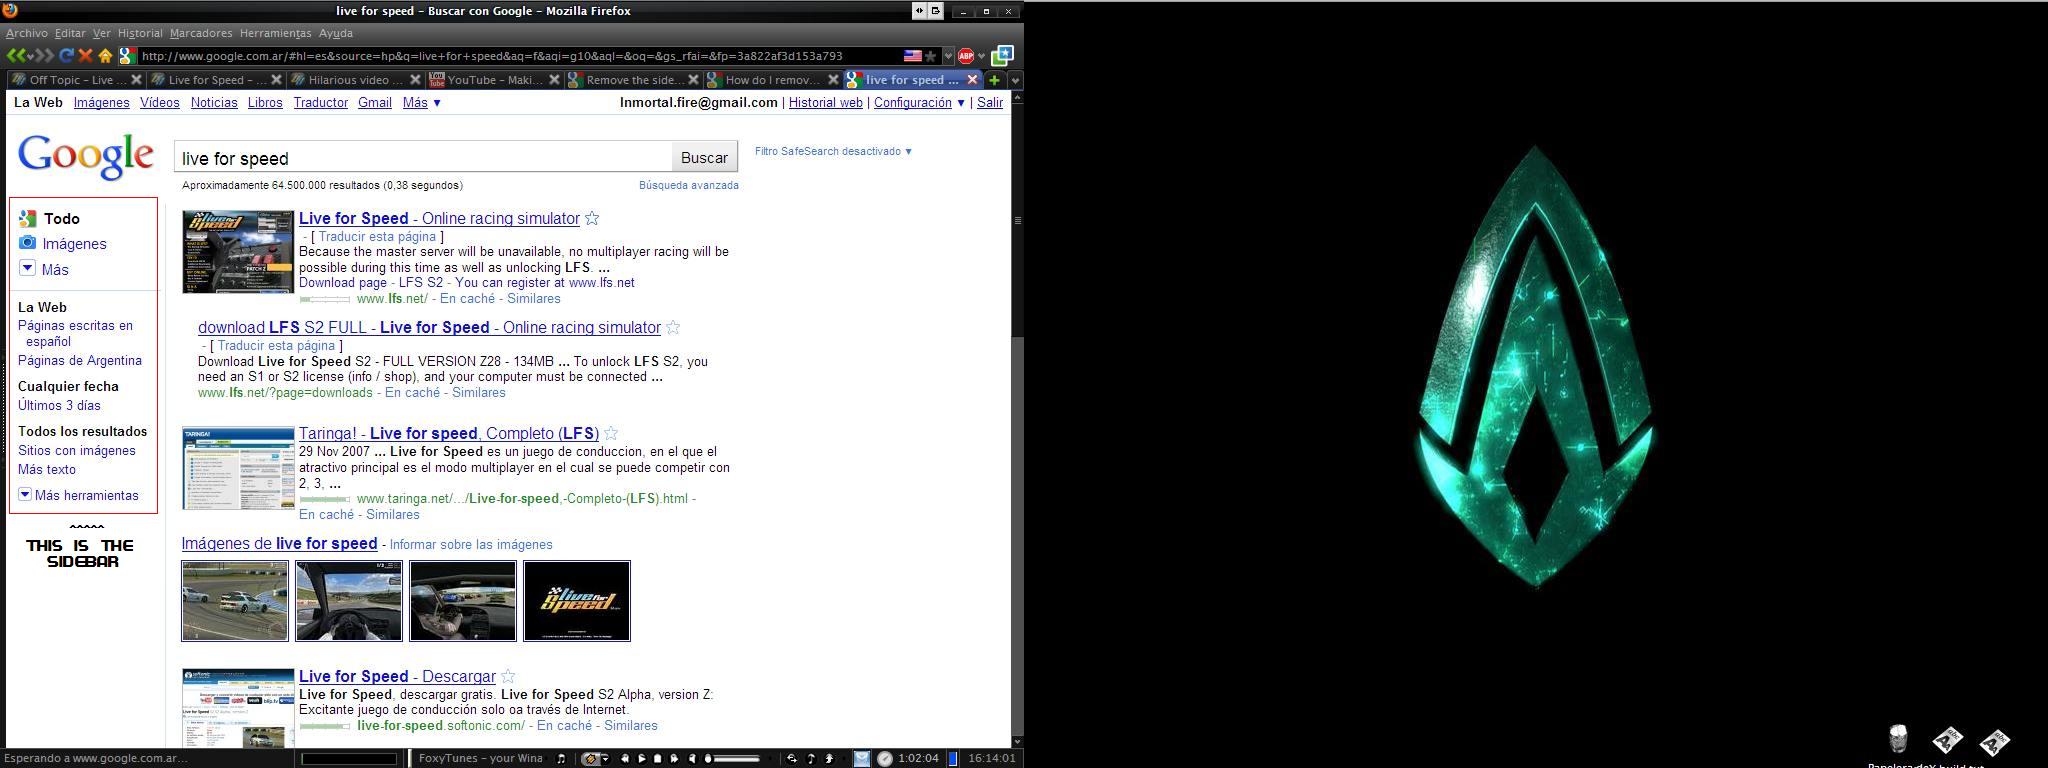Image resolution: width=2048 pixels, height=768 pixels.
Task: Open the 'Sitios con imágenes' filter
Action: click(77, 450)
